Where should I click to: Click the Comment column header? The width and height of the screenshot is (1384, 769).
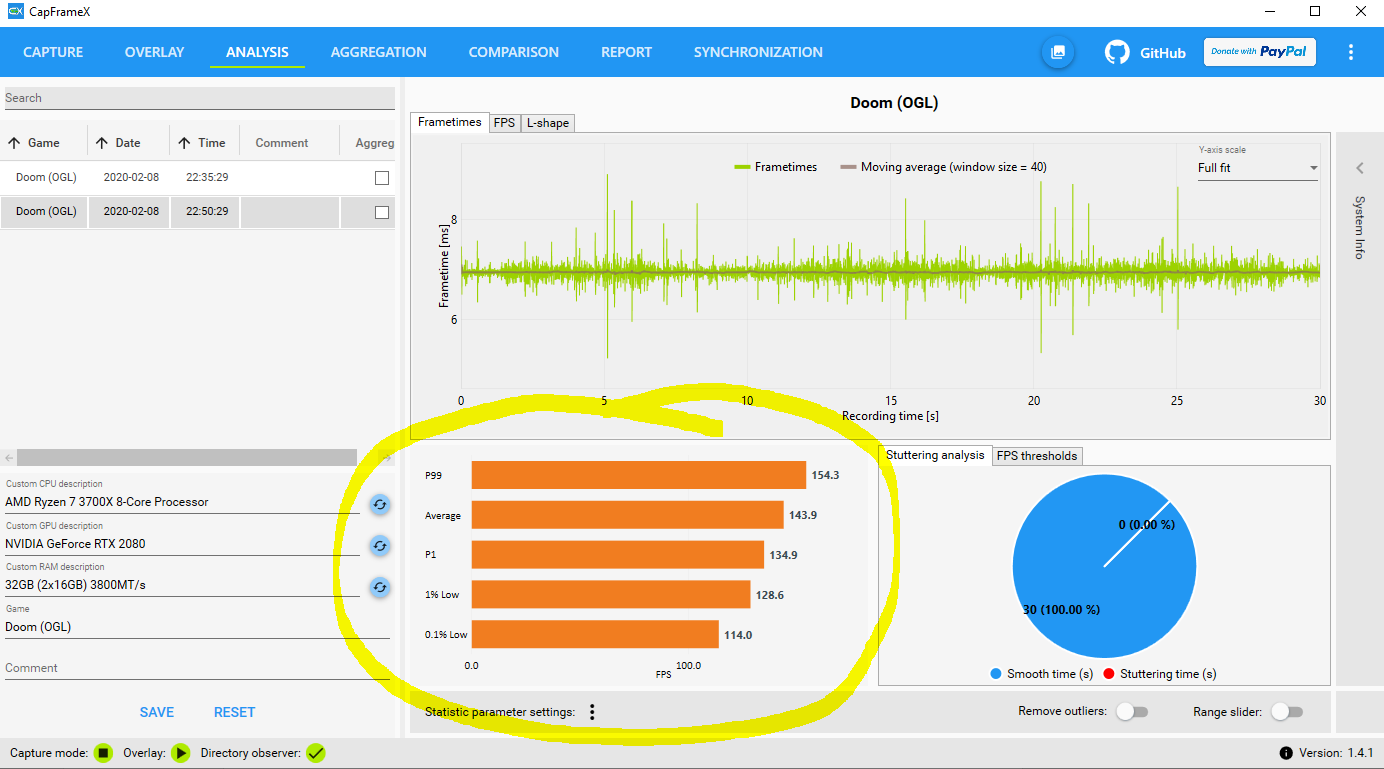coord(282,143)
